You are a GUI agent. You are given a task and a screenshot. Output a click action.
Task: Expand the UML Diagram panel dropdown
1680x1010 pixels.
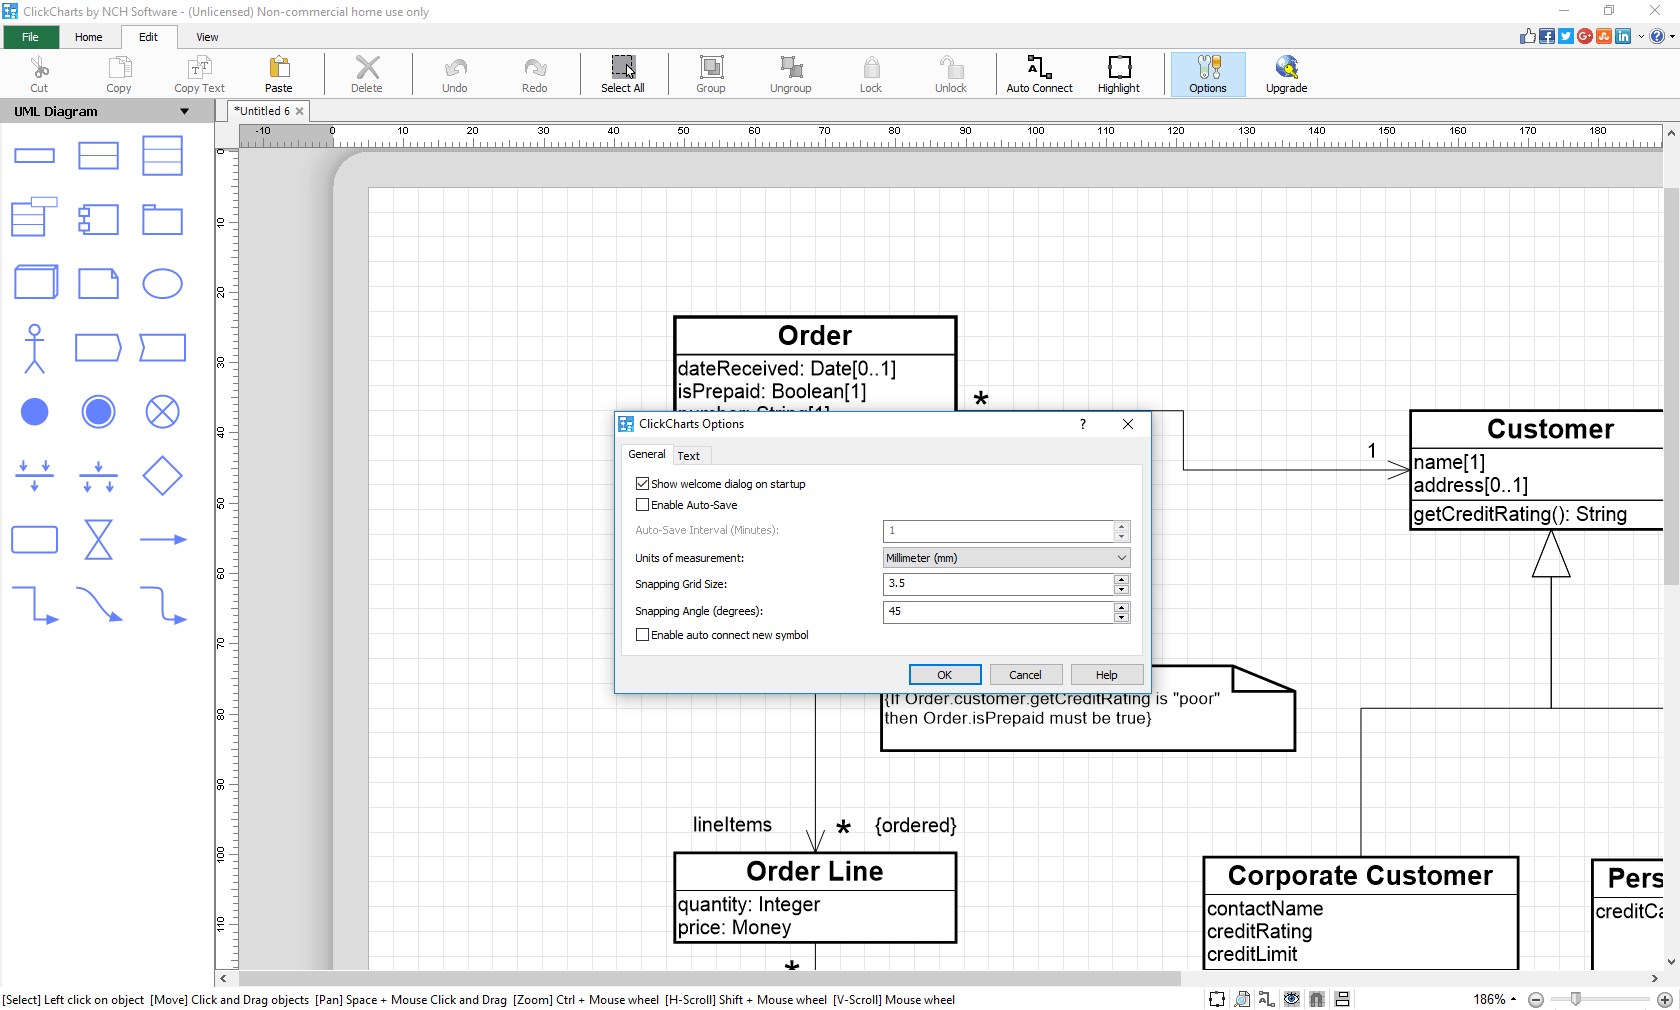click(184, 111)
